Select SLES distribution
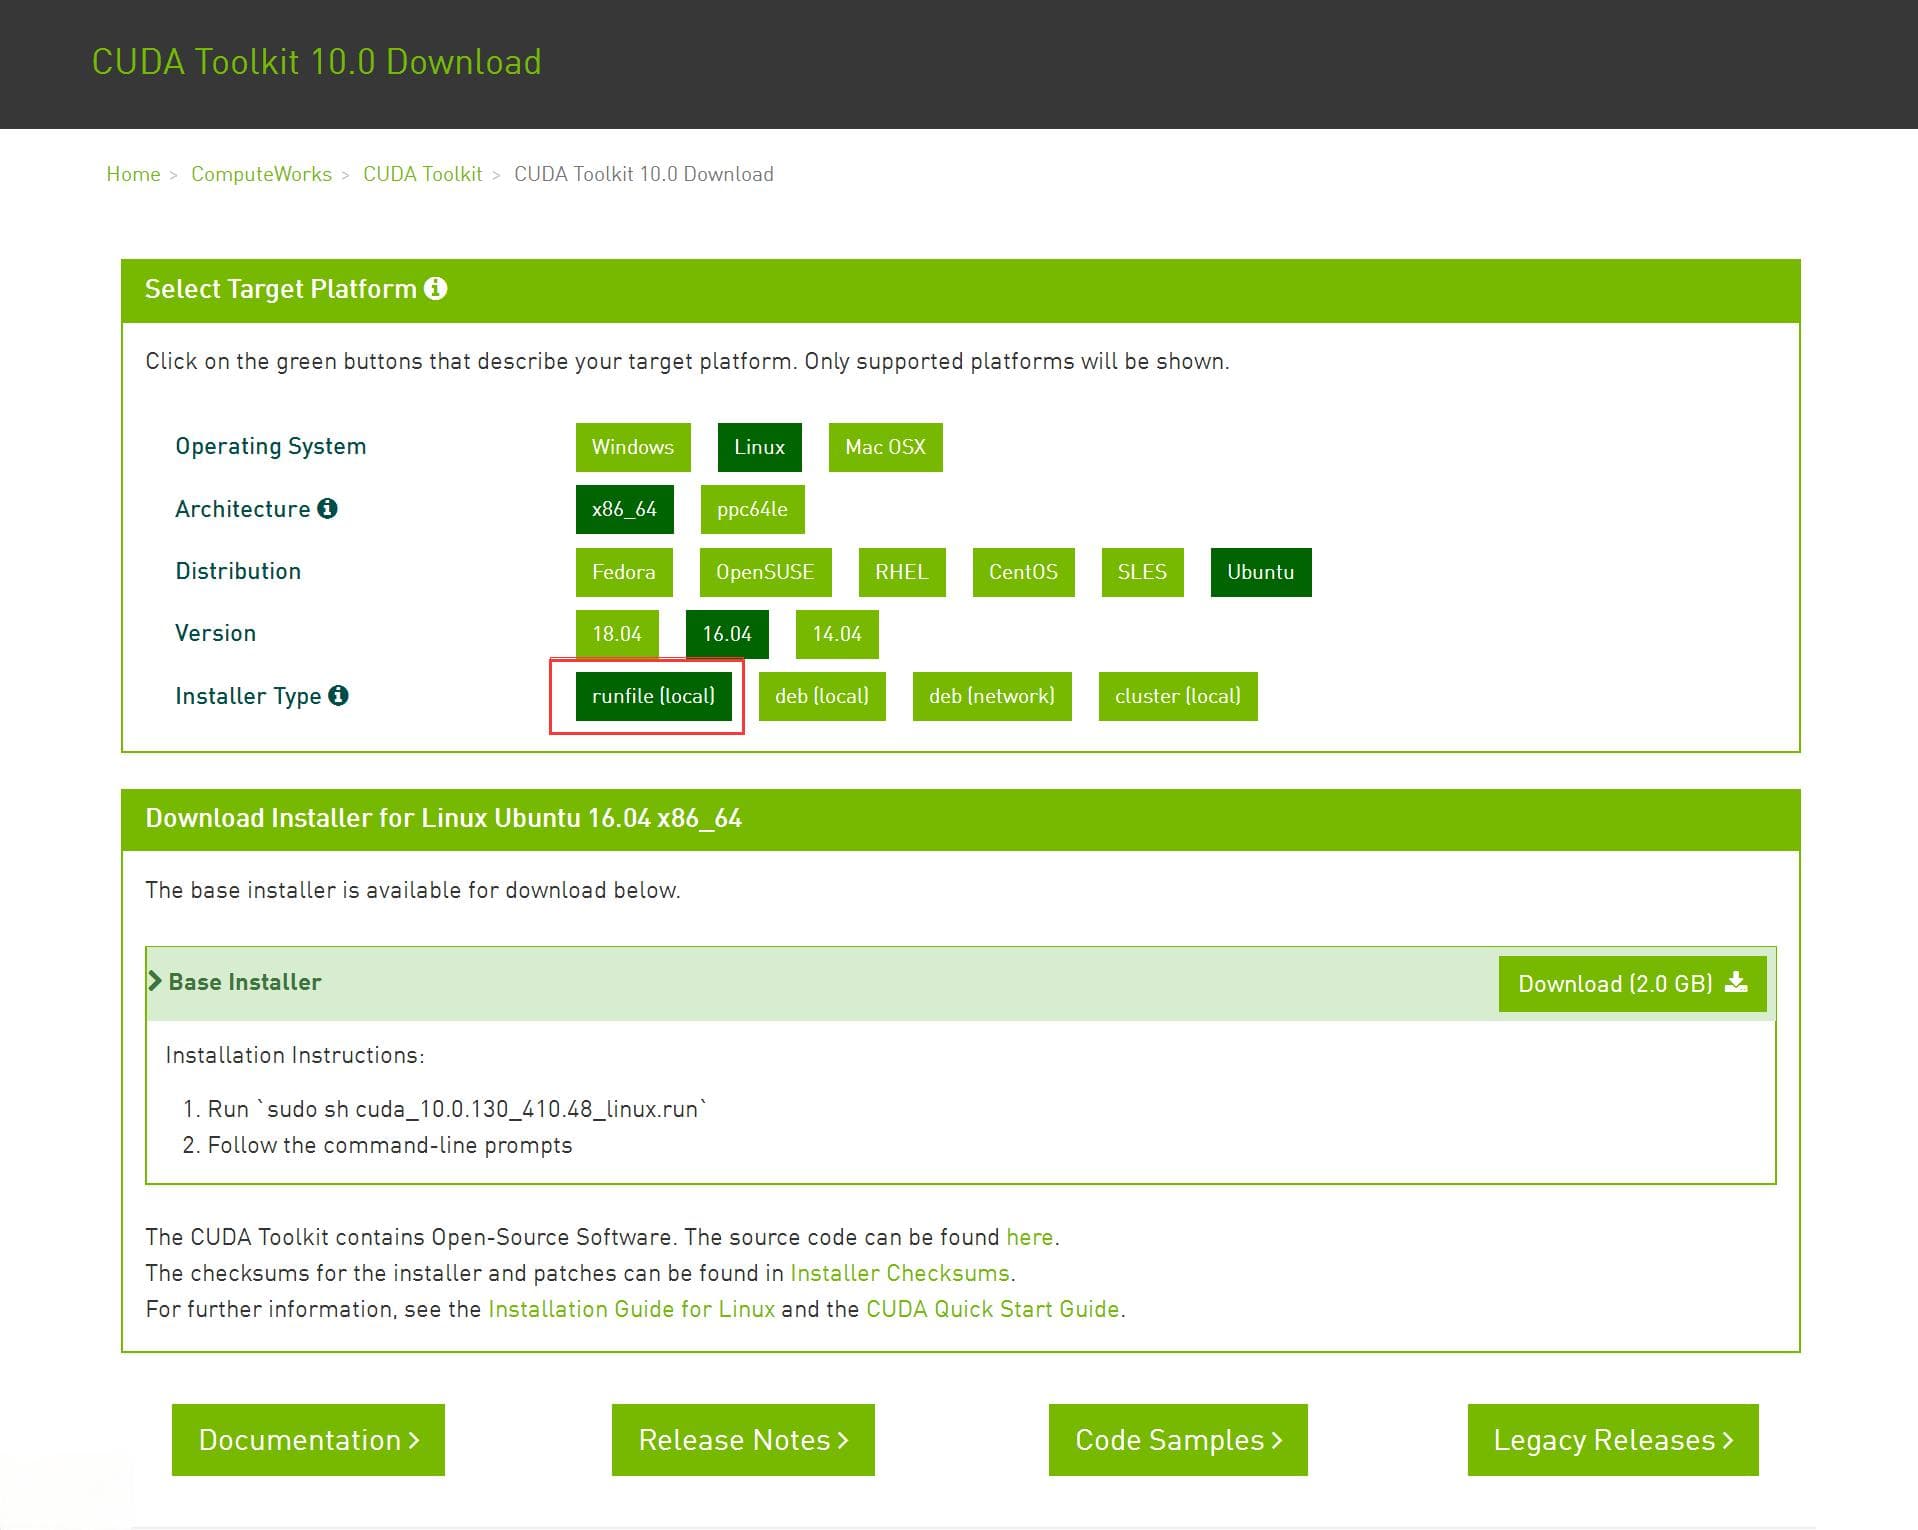This screenshot has width=1918, height=1530. tap(1142, 572)
